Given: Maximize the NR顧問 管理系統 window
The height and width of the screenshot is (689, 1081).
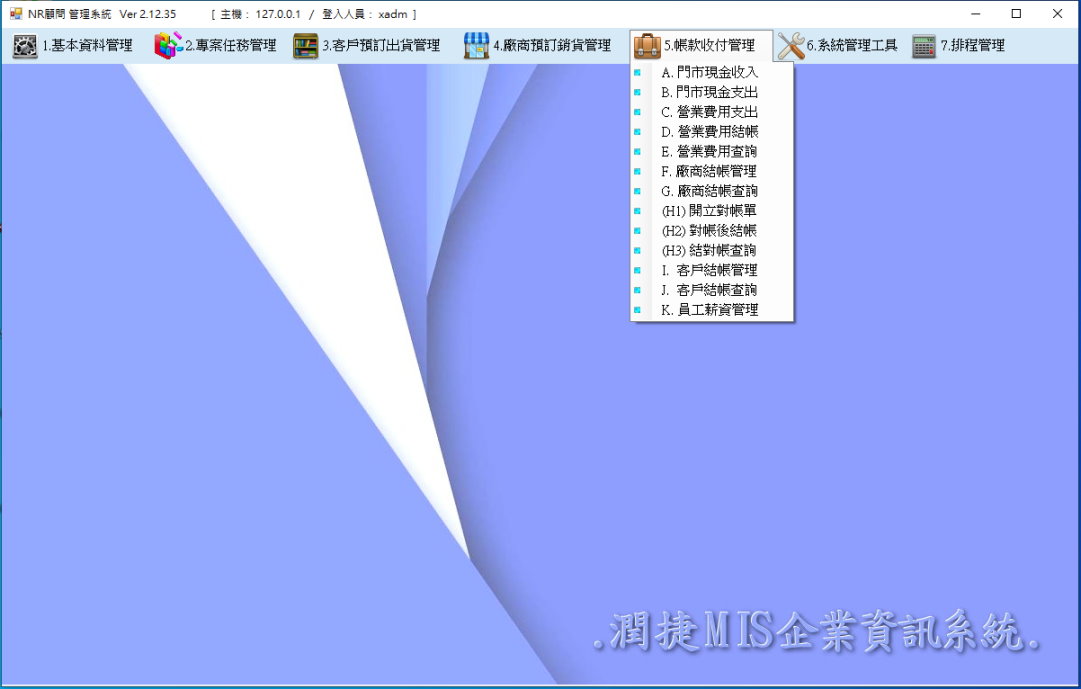Looking at the screenshot, I should pos(1016,14).
